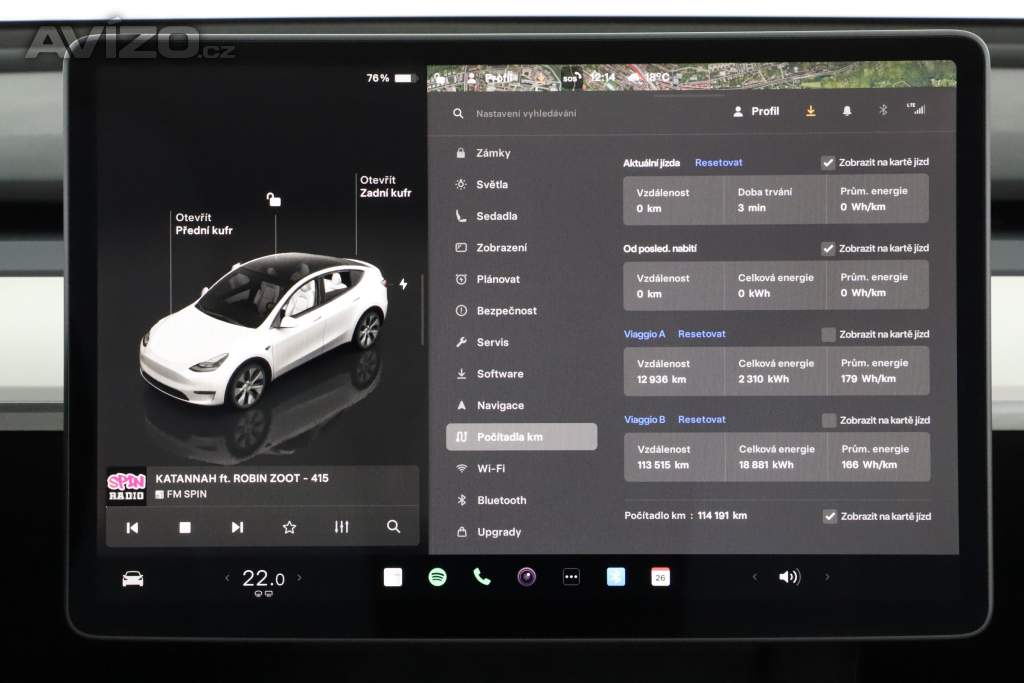Screen dimensions: 1024x683
Task: Check Zobrazit na kartě for Viaggio B
Action: click(829, 421)
